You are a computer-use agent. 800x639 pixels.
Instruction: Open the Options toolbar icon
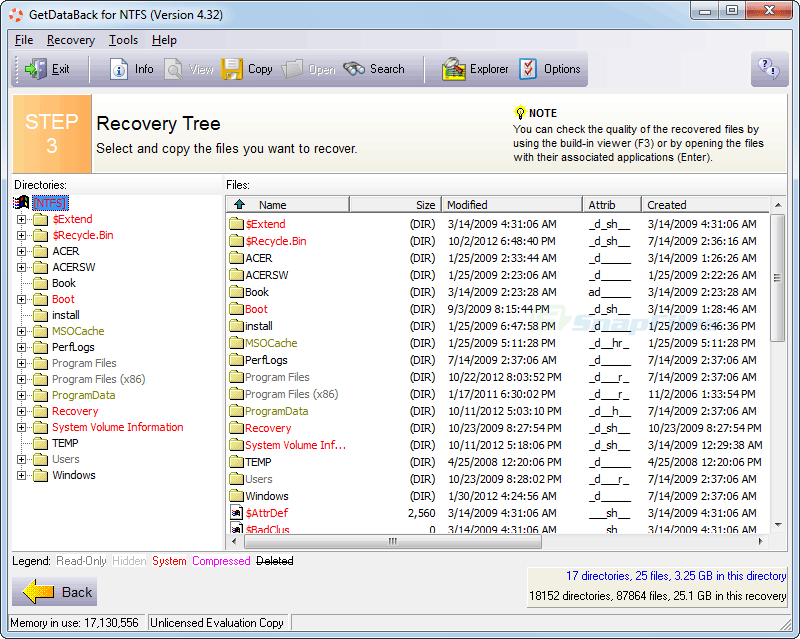coord(527,69)
